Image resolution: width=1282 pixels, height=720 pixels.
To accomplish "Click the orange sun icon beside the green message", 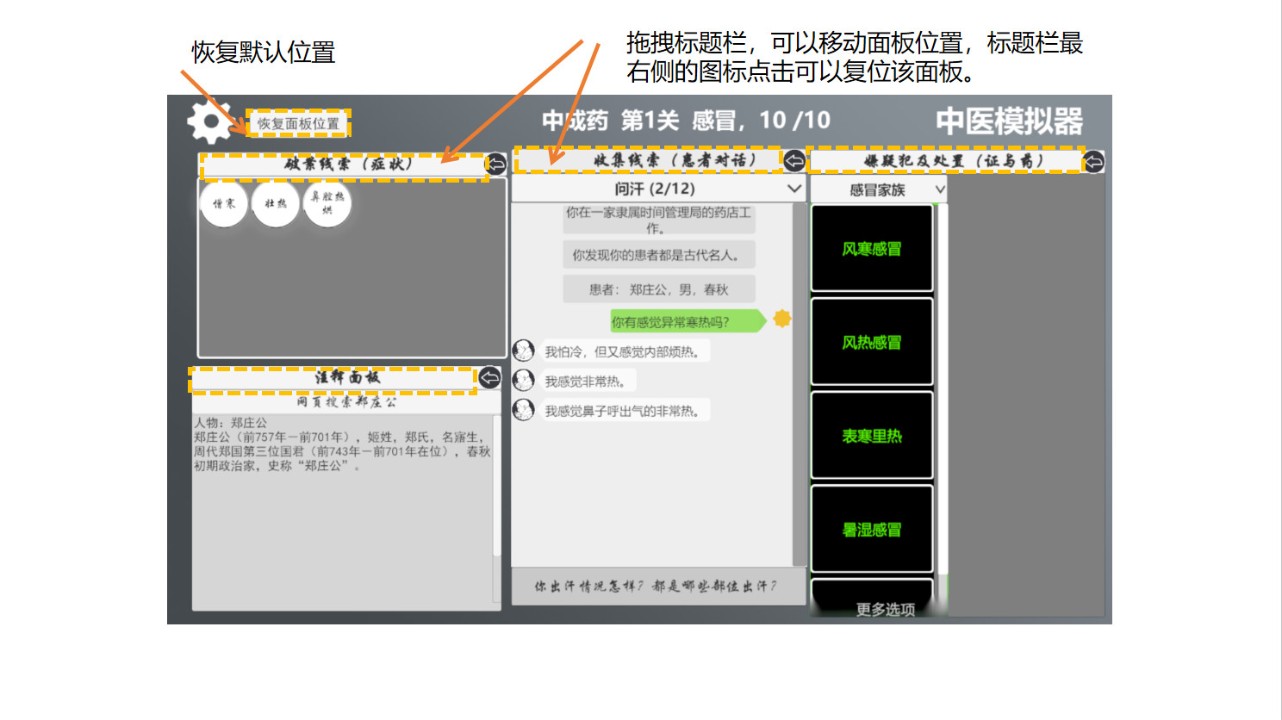I will [782, 319].
